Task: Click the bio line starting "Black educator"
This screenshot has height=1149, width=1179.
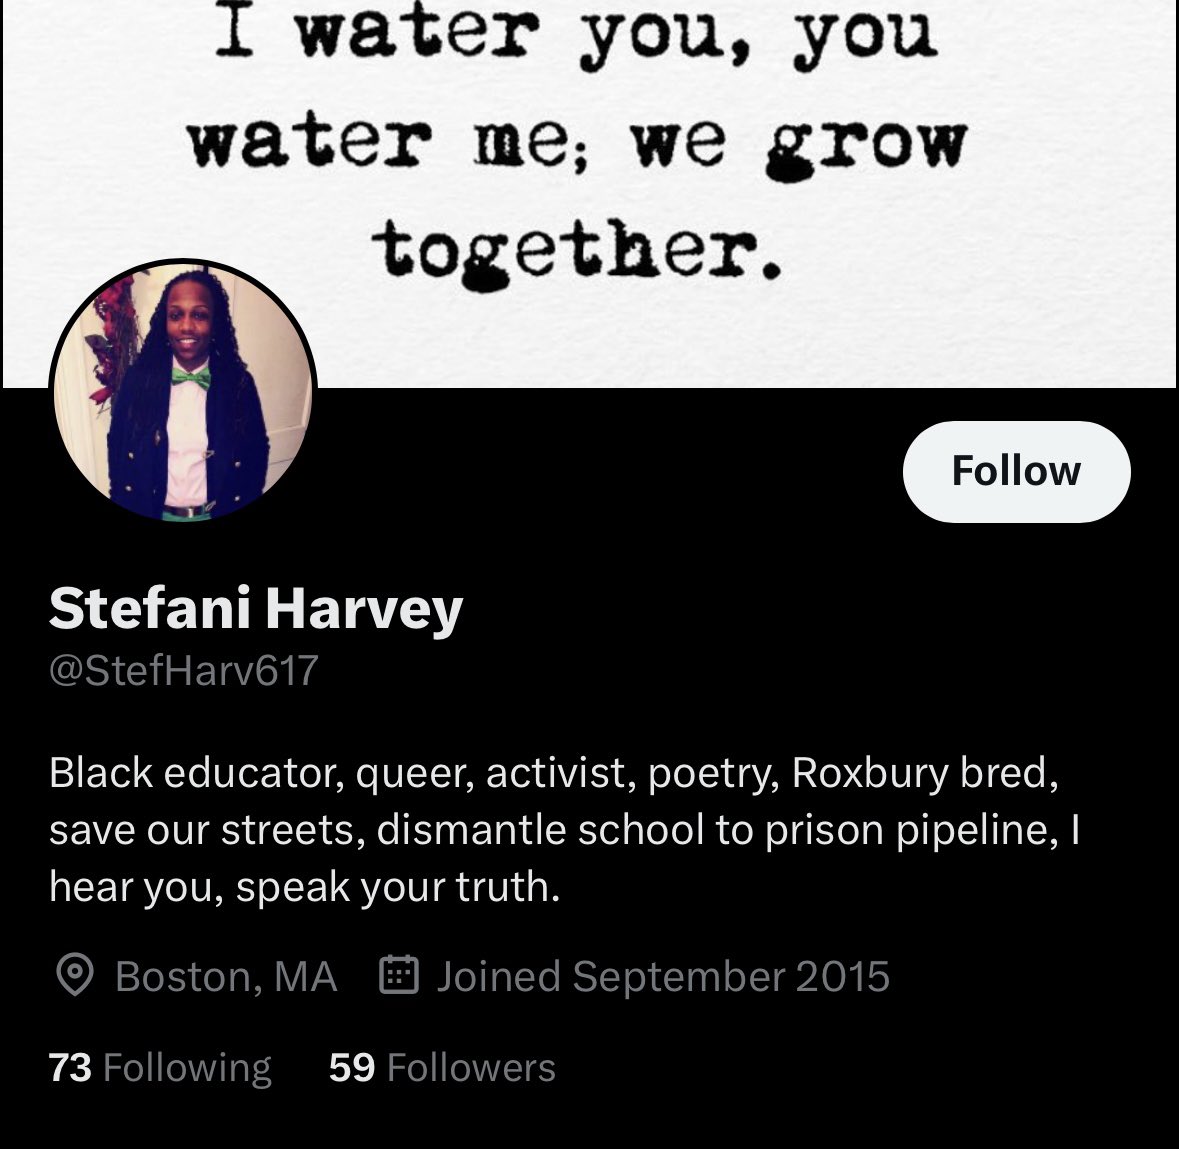Action: [553, 772]
